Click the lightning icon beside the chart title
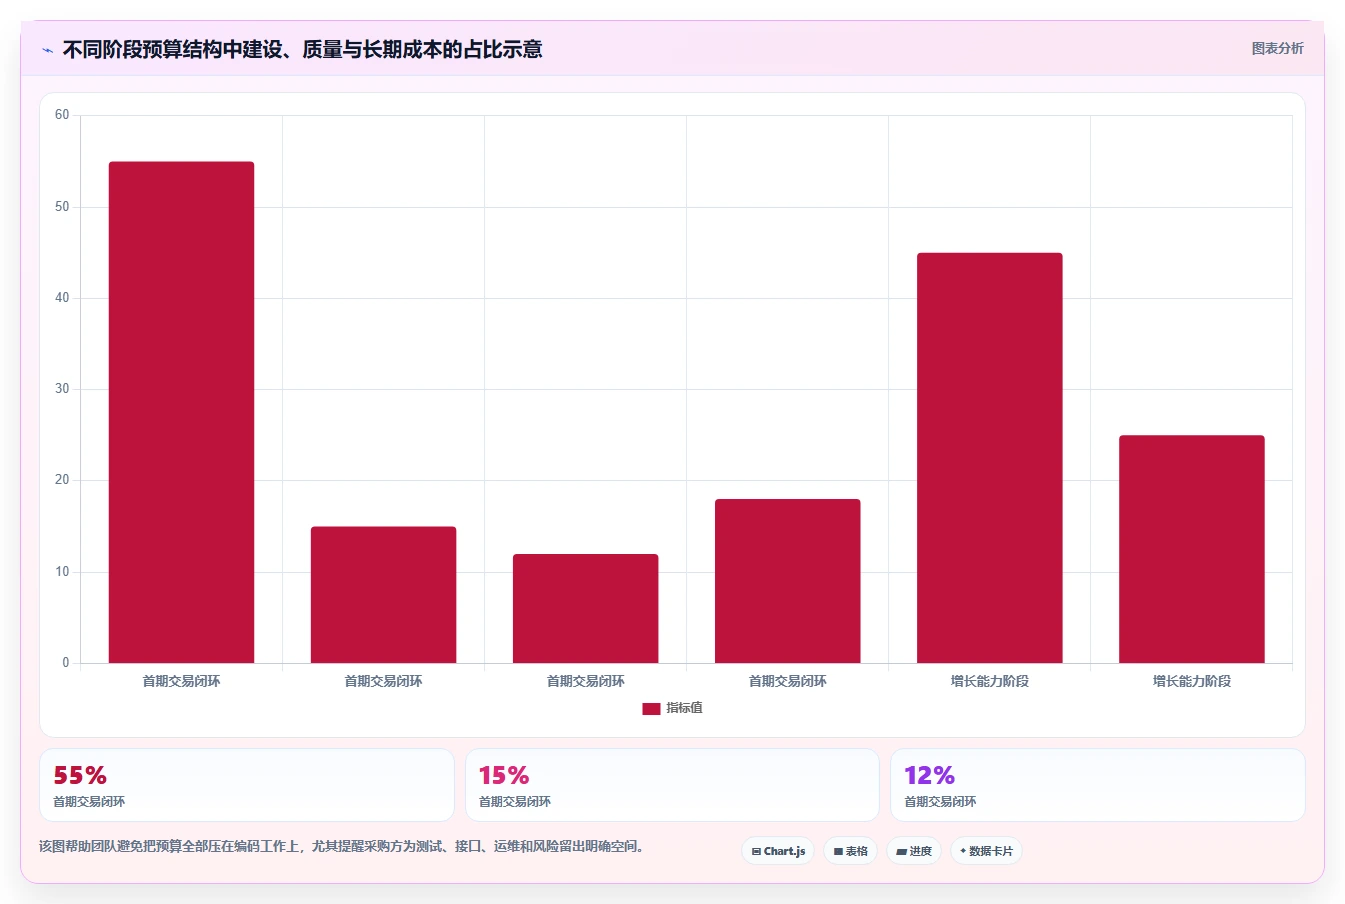1345x904 pixels. coord(47,50)
